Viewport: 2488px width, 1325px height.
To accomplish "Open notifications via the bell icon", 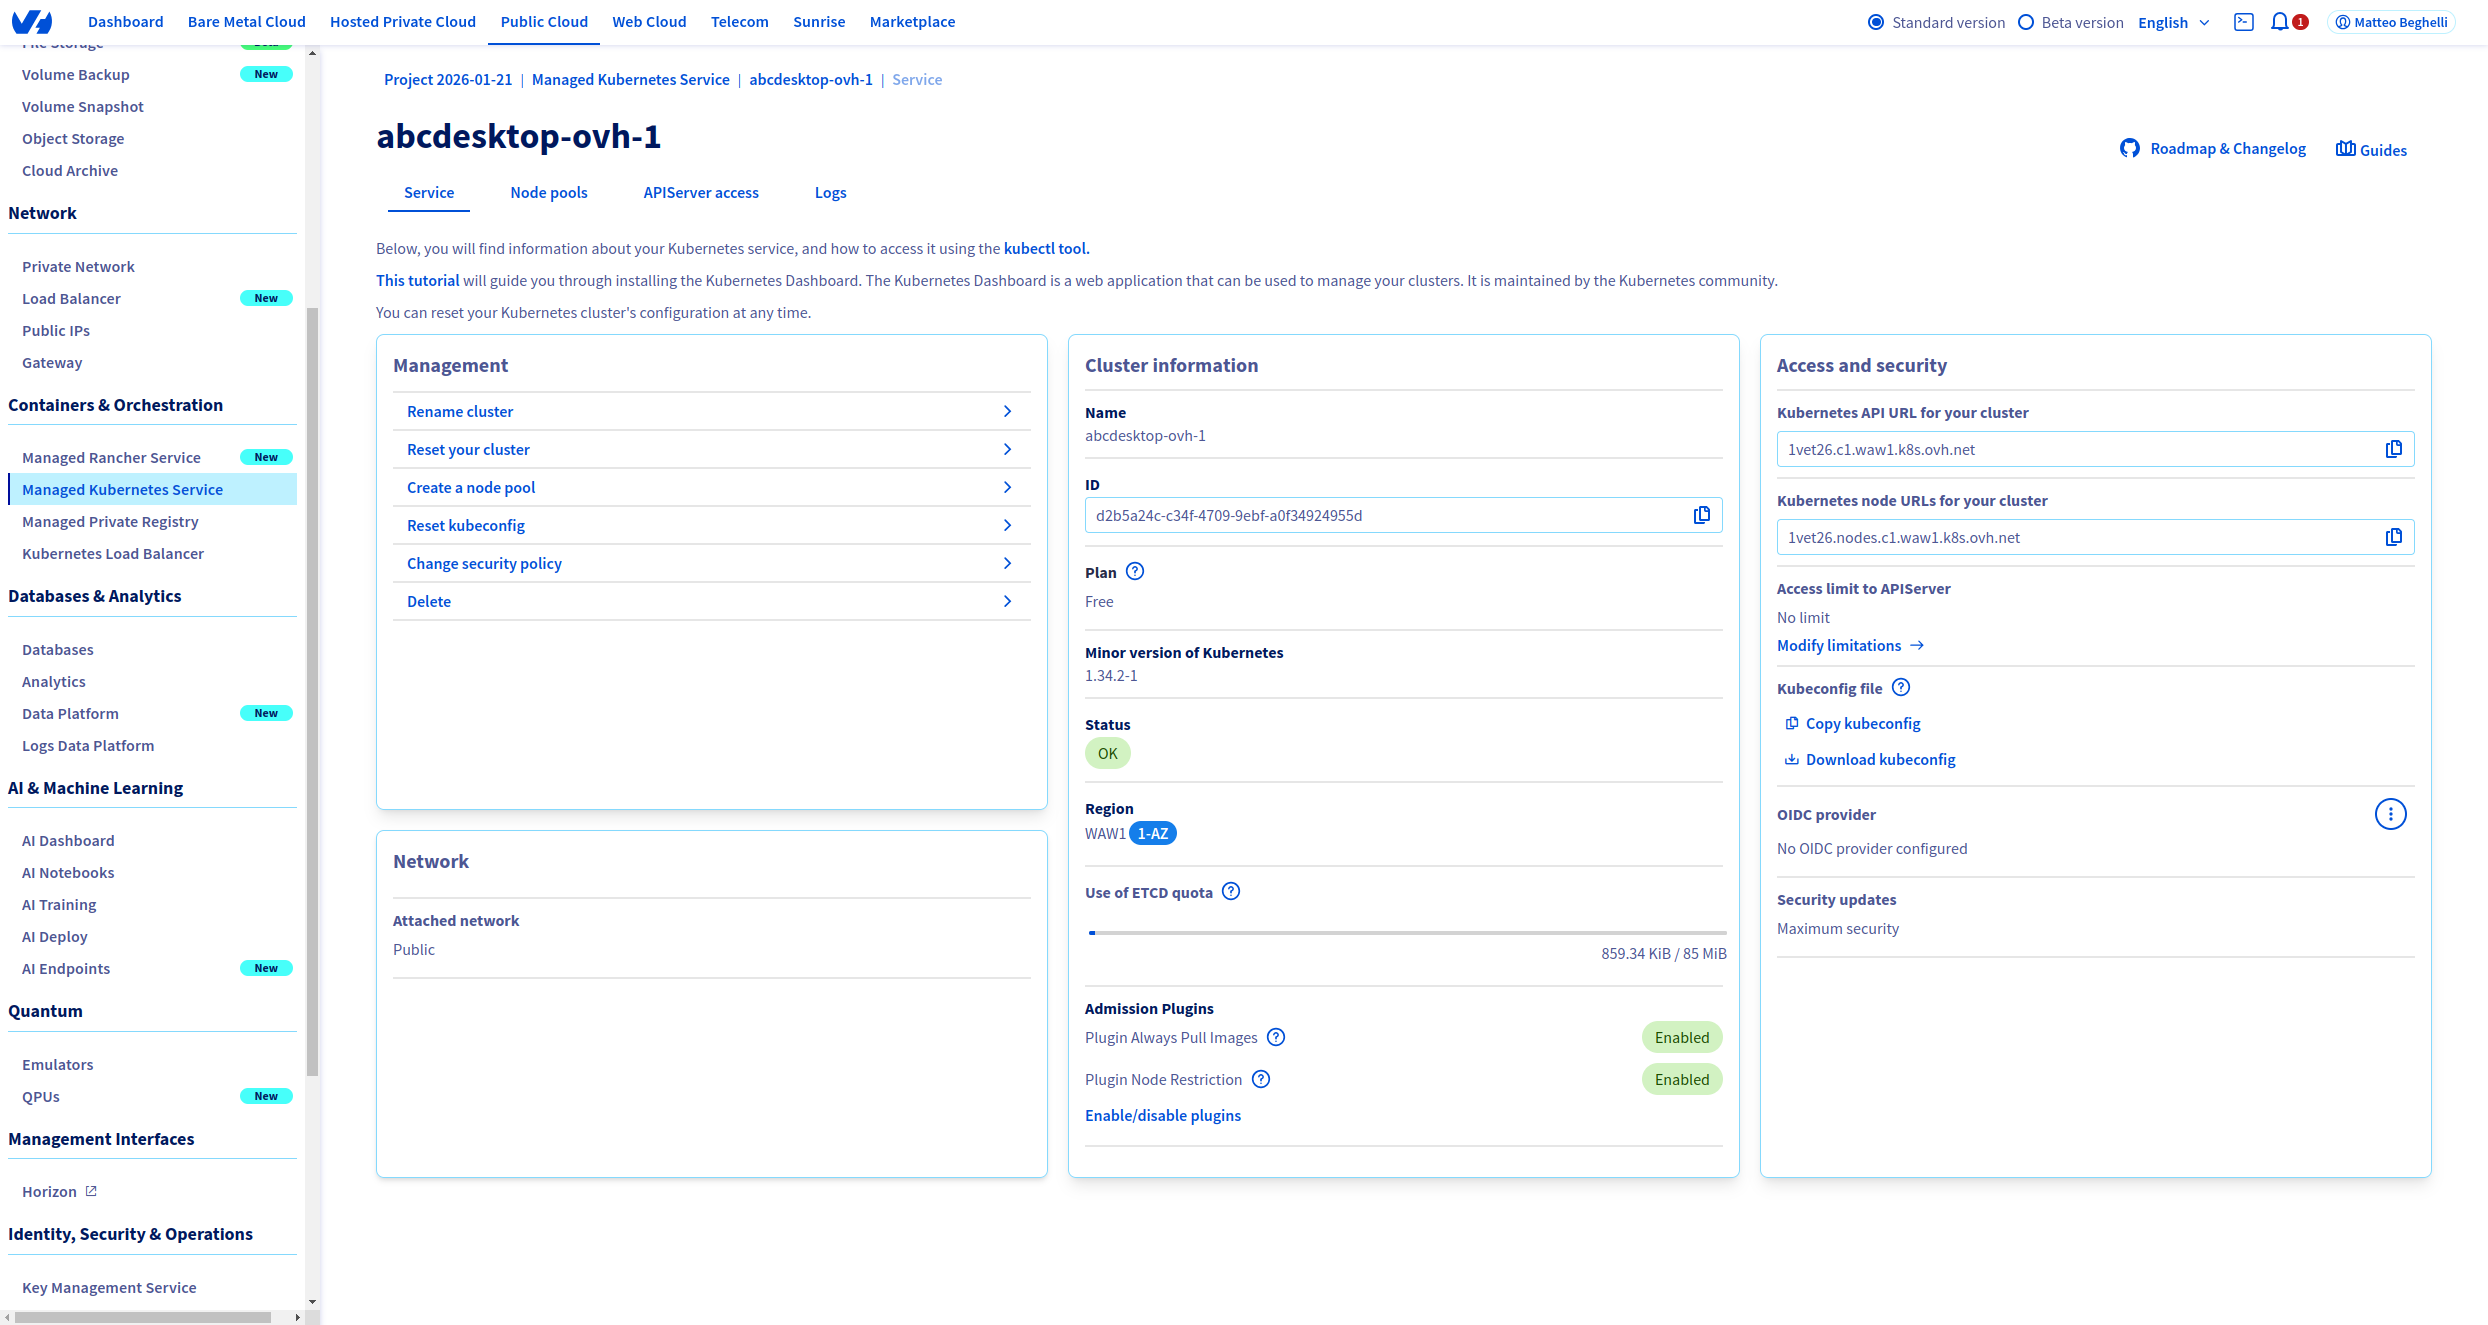I will pyautogui.click(x=2281, y=21).
